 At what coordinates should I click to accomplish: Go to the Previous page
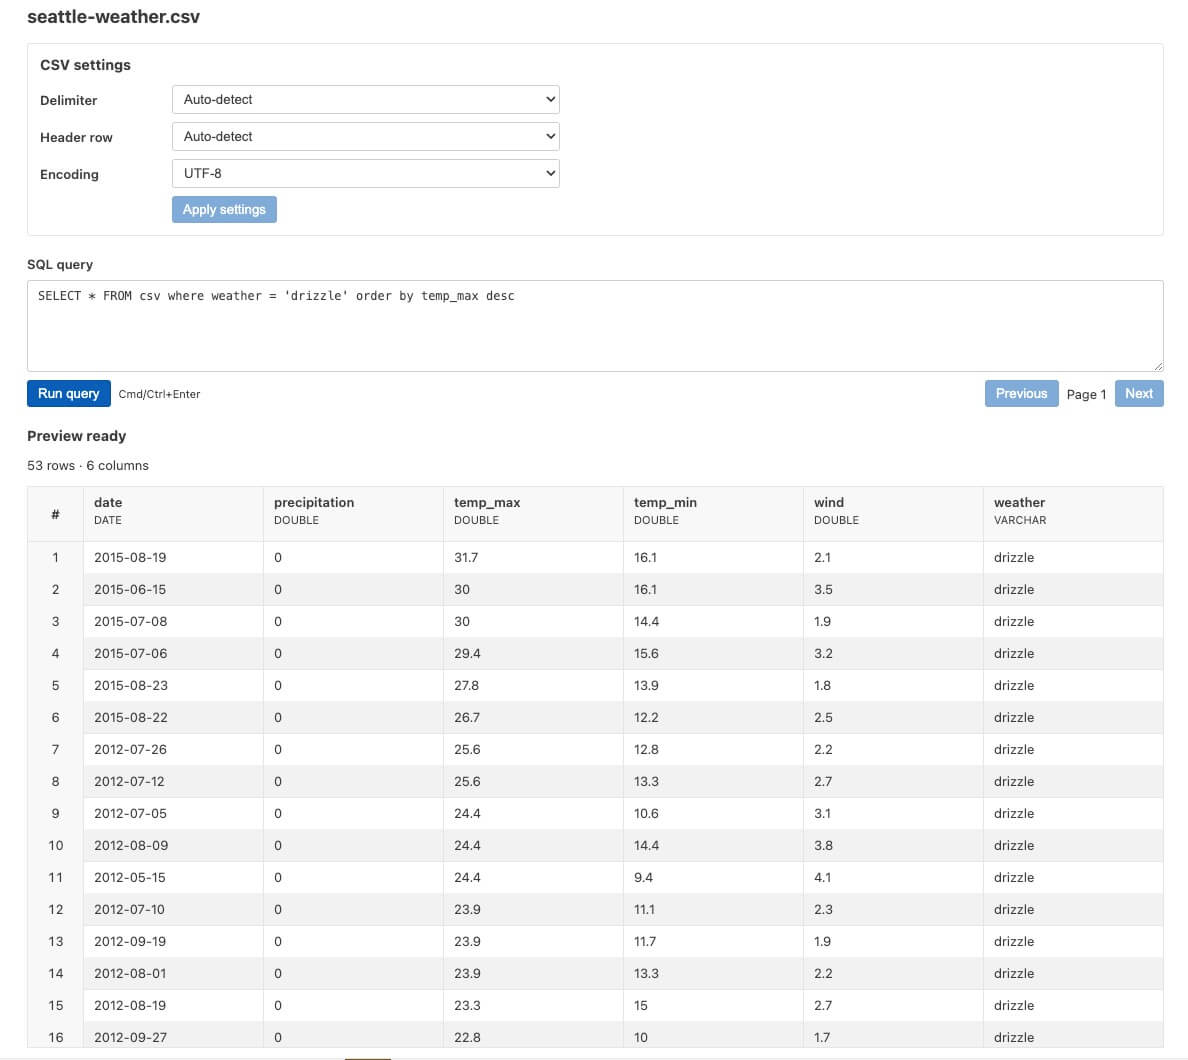pos(1021,393)
